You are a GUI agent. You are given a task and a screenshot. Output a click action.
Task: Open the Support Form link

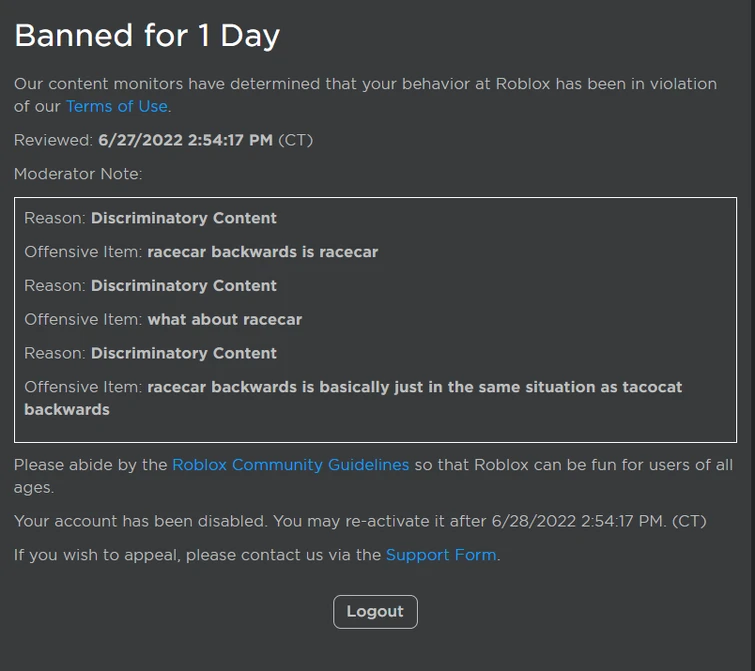[441, 555]
